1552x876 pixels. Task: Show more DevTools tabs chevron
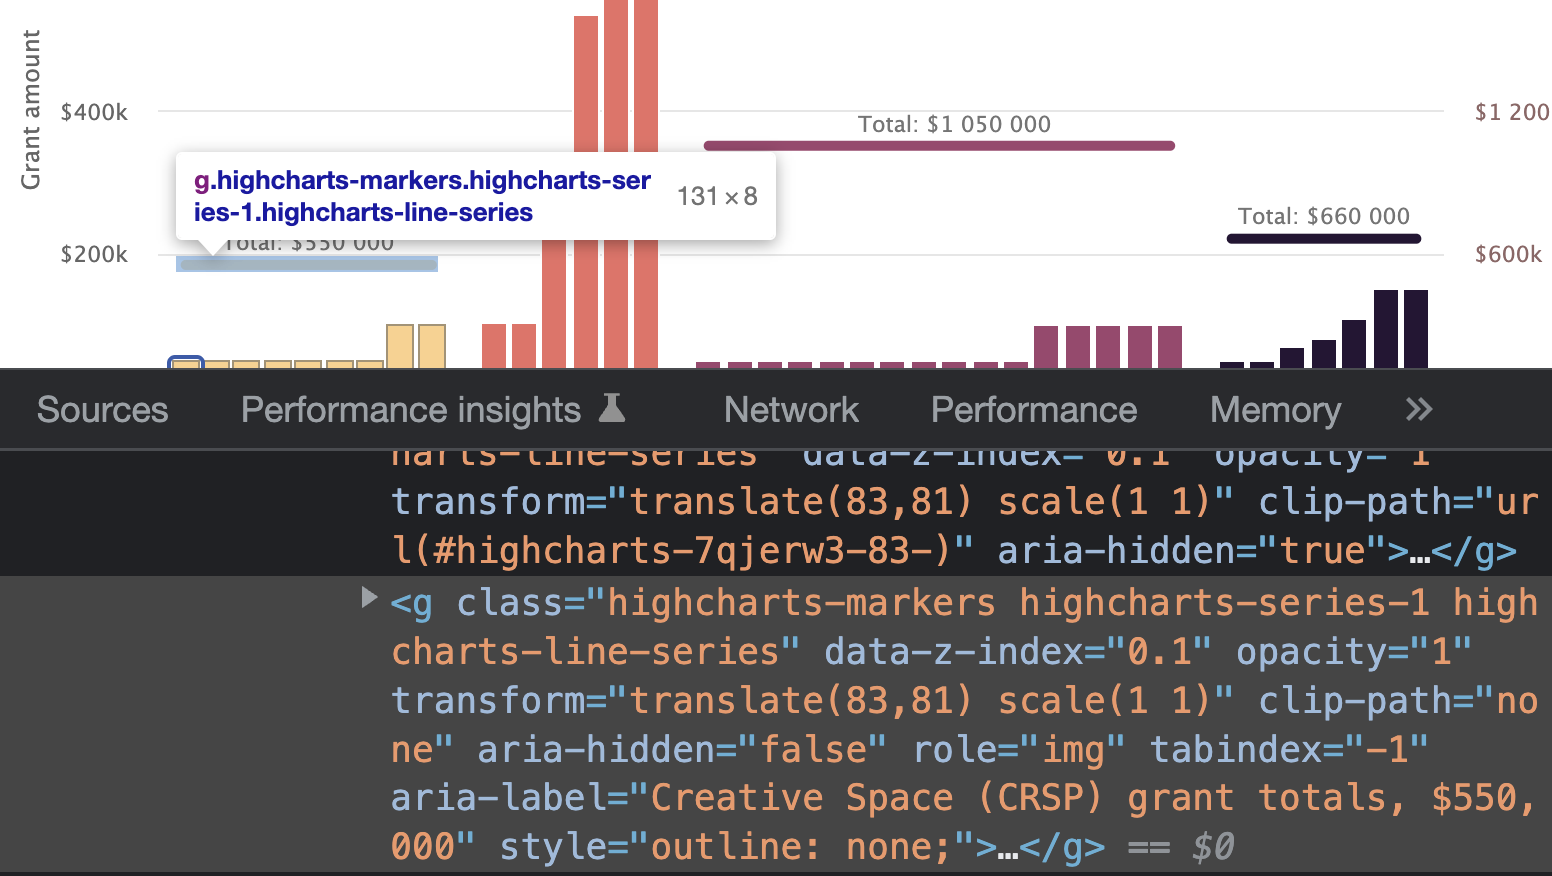[x=1419, y=409]
